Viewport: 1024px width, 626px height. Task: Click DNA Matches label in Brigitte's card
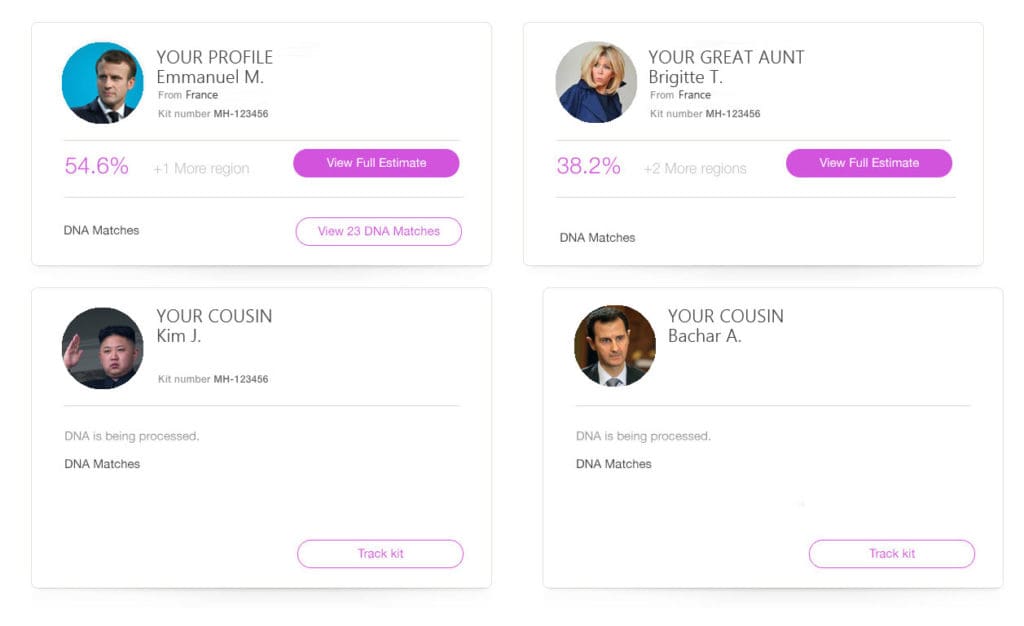[597, 238]
